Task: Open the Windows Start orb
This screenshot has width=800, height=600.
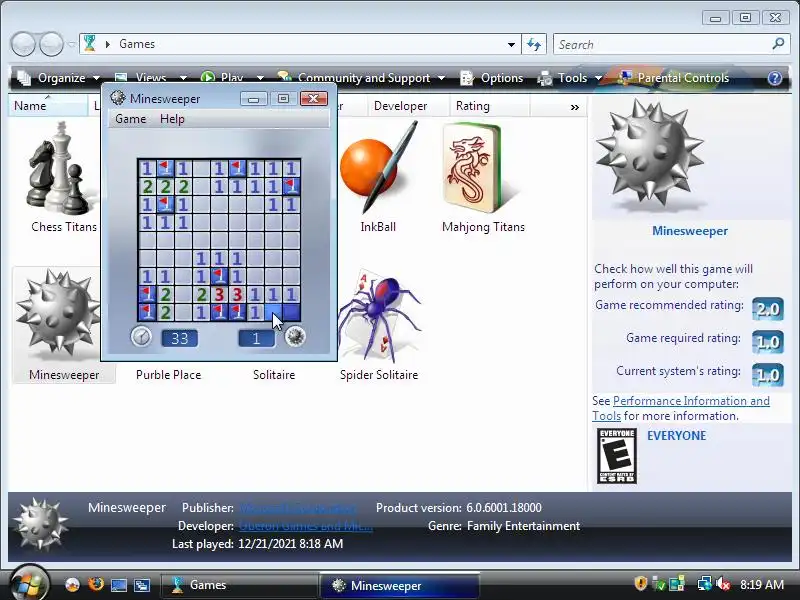Action: coord(29,583)
